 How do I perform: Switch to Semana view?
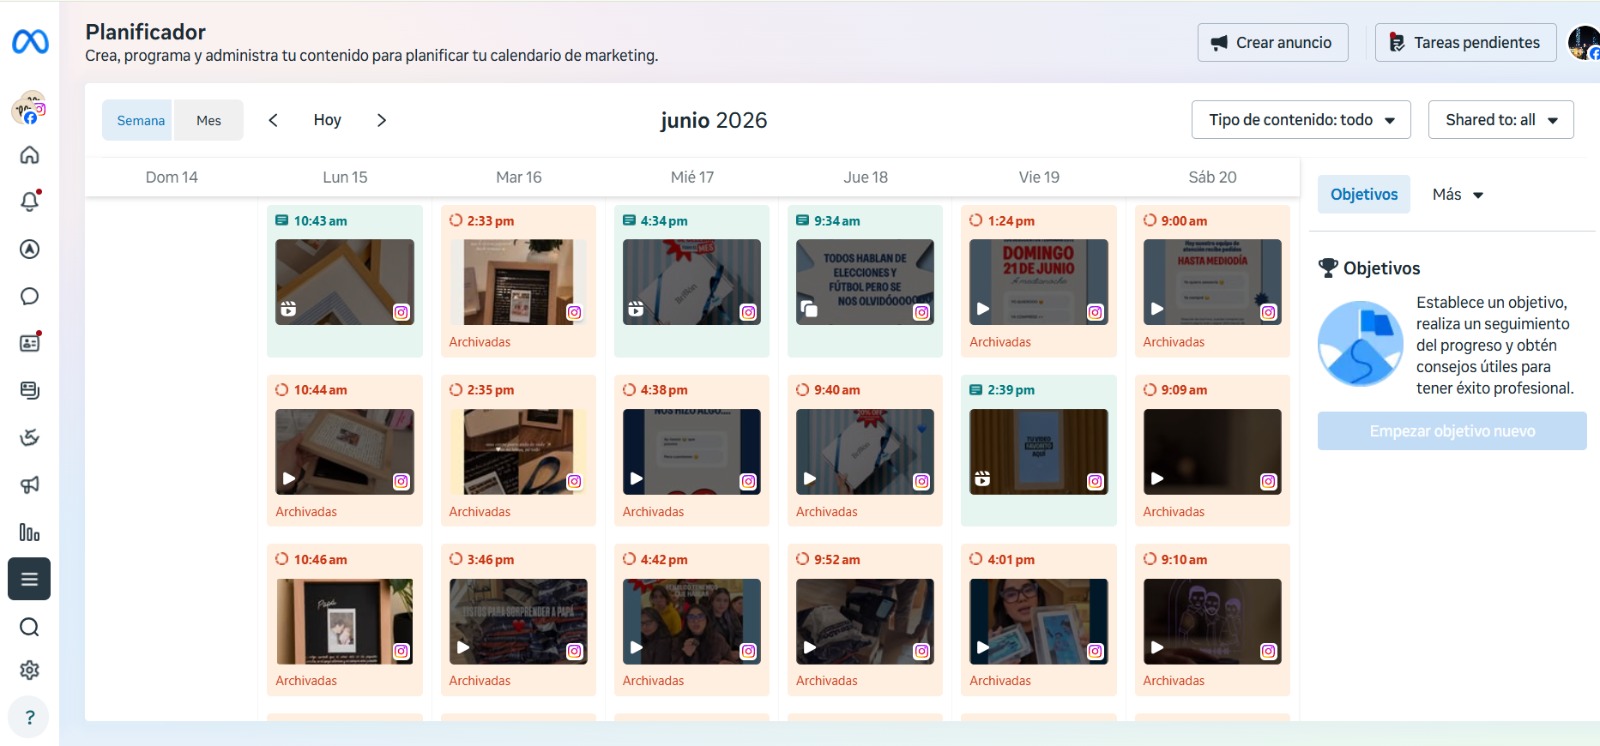(x=138, y=120)
